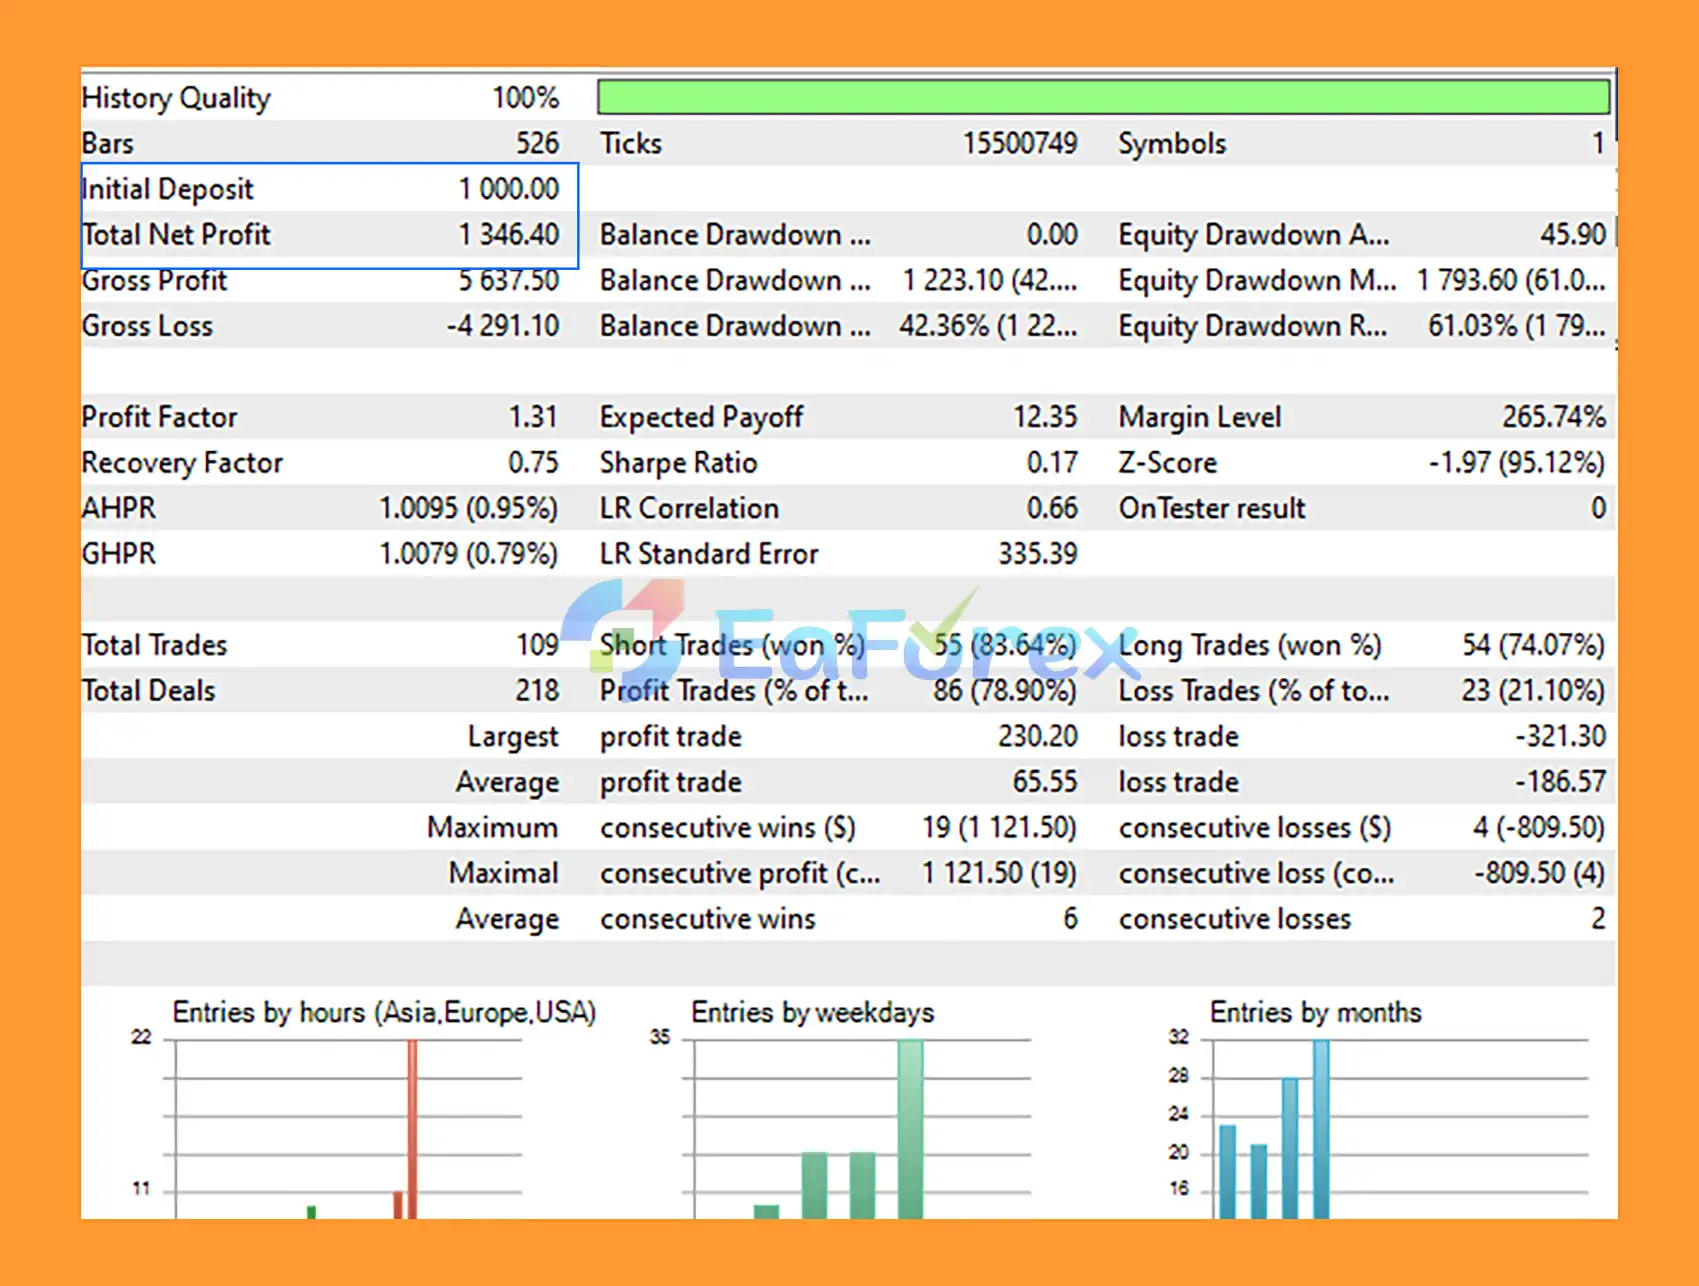
Task: Select largest profit trade value 230.20
Action: pyautogui.click(x=1038, y=736)
